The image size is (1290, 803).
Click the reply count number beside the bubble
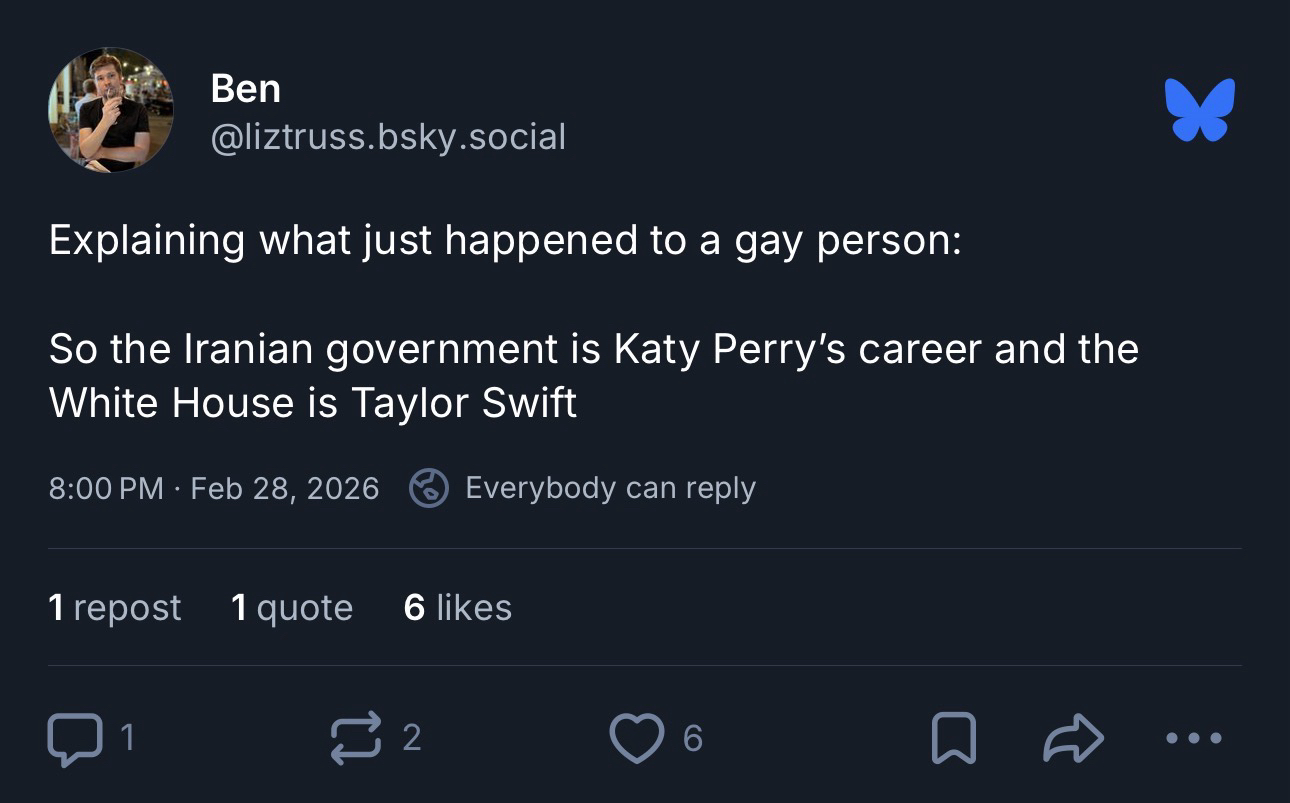(129, 738)
